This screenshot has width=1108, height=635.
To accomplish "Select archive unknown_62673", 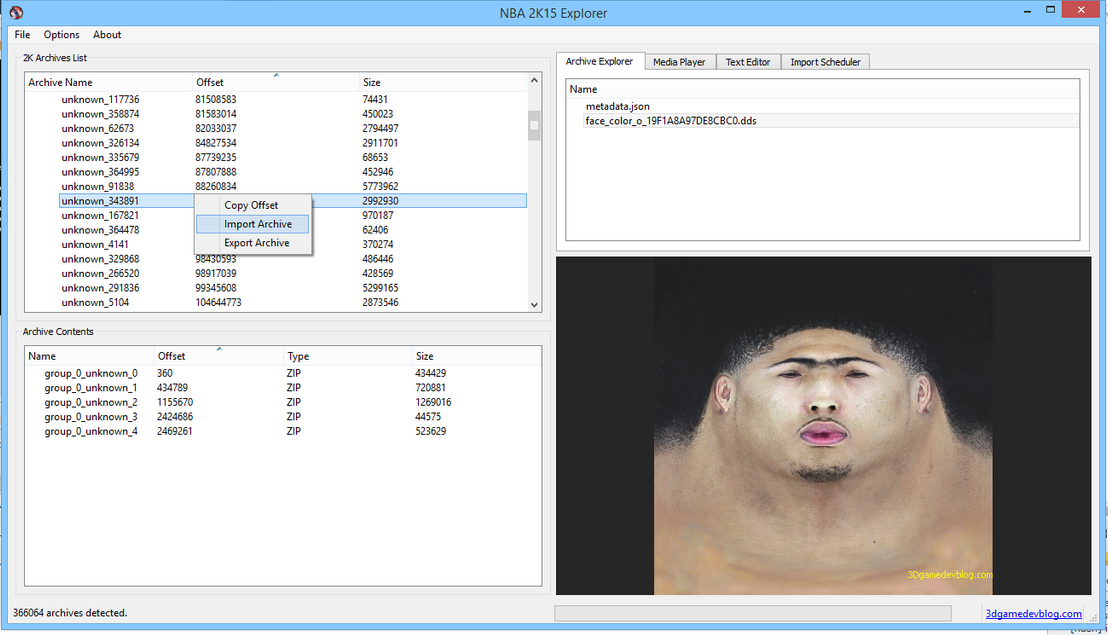I will point(98,129).
